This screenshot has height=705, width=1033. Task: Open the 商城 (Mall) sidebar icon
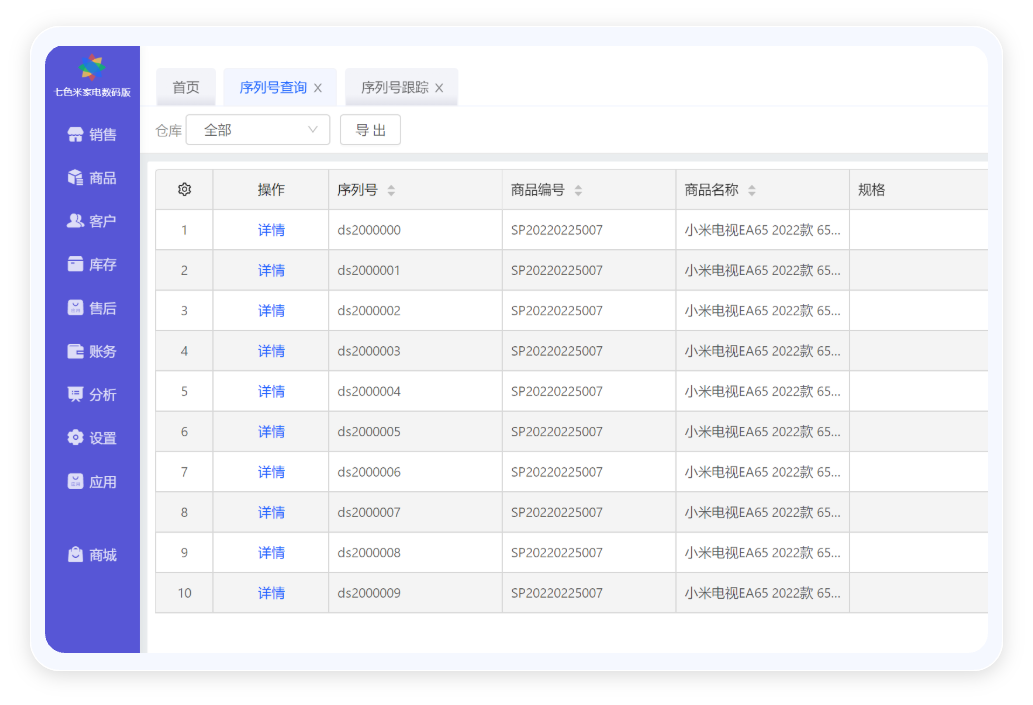[91, 554]
